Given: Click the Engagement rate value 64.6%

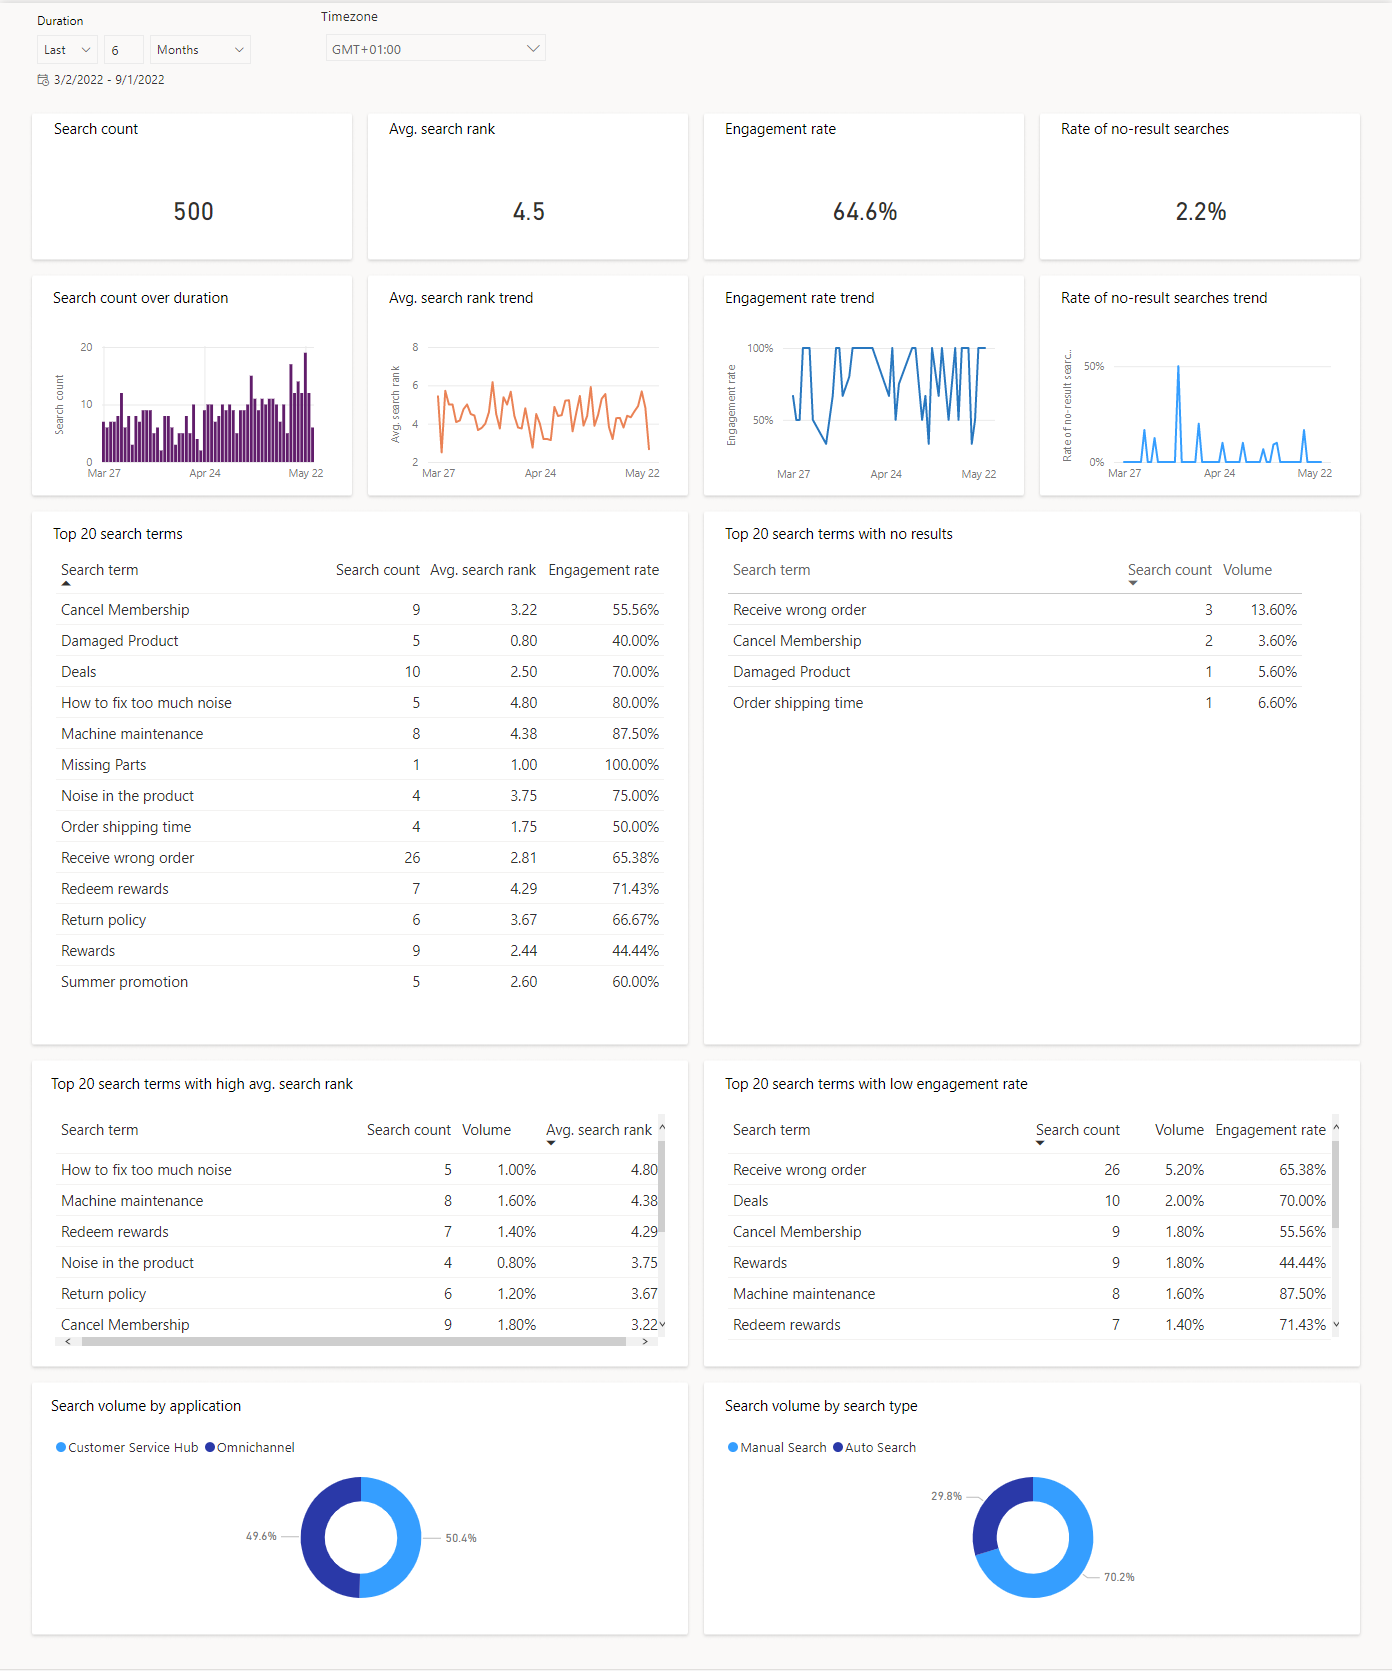Looking at the screenshot, I should tap(865, 212).
